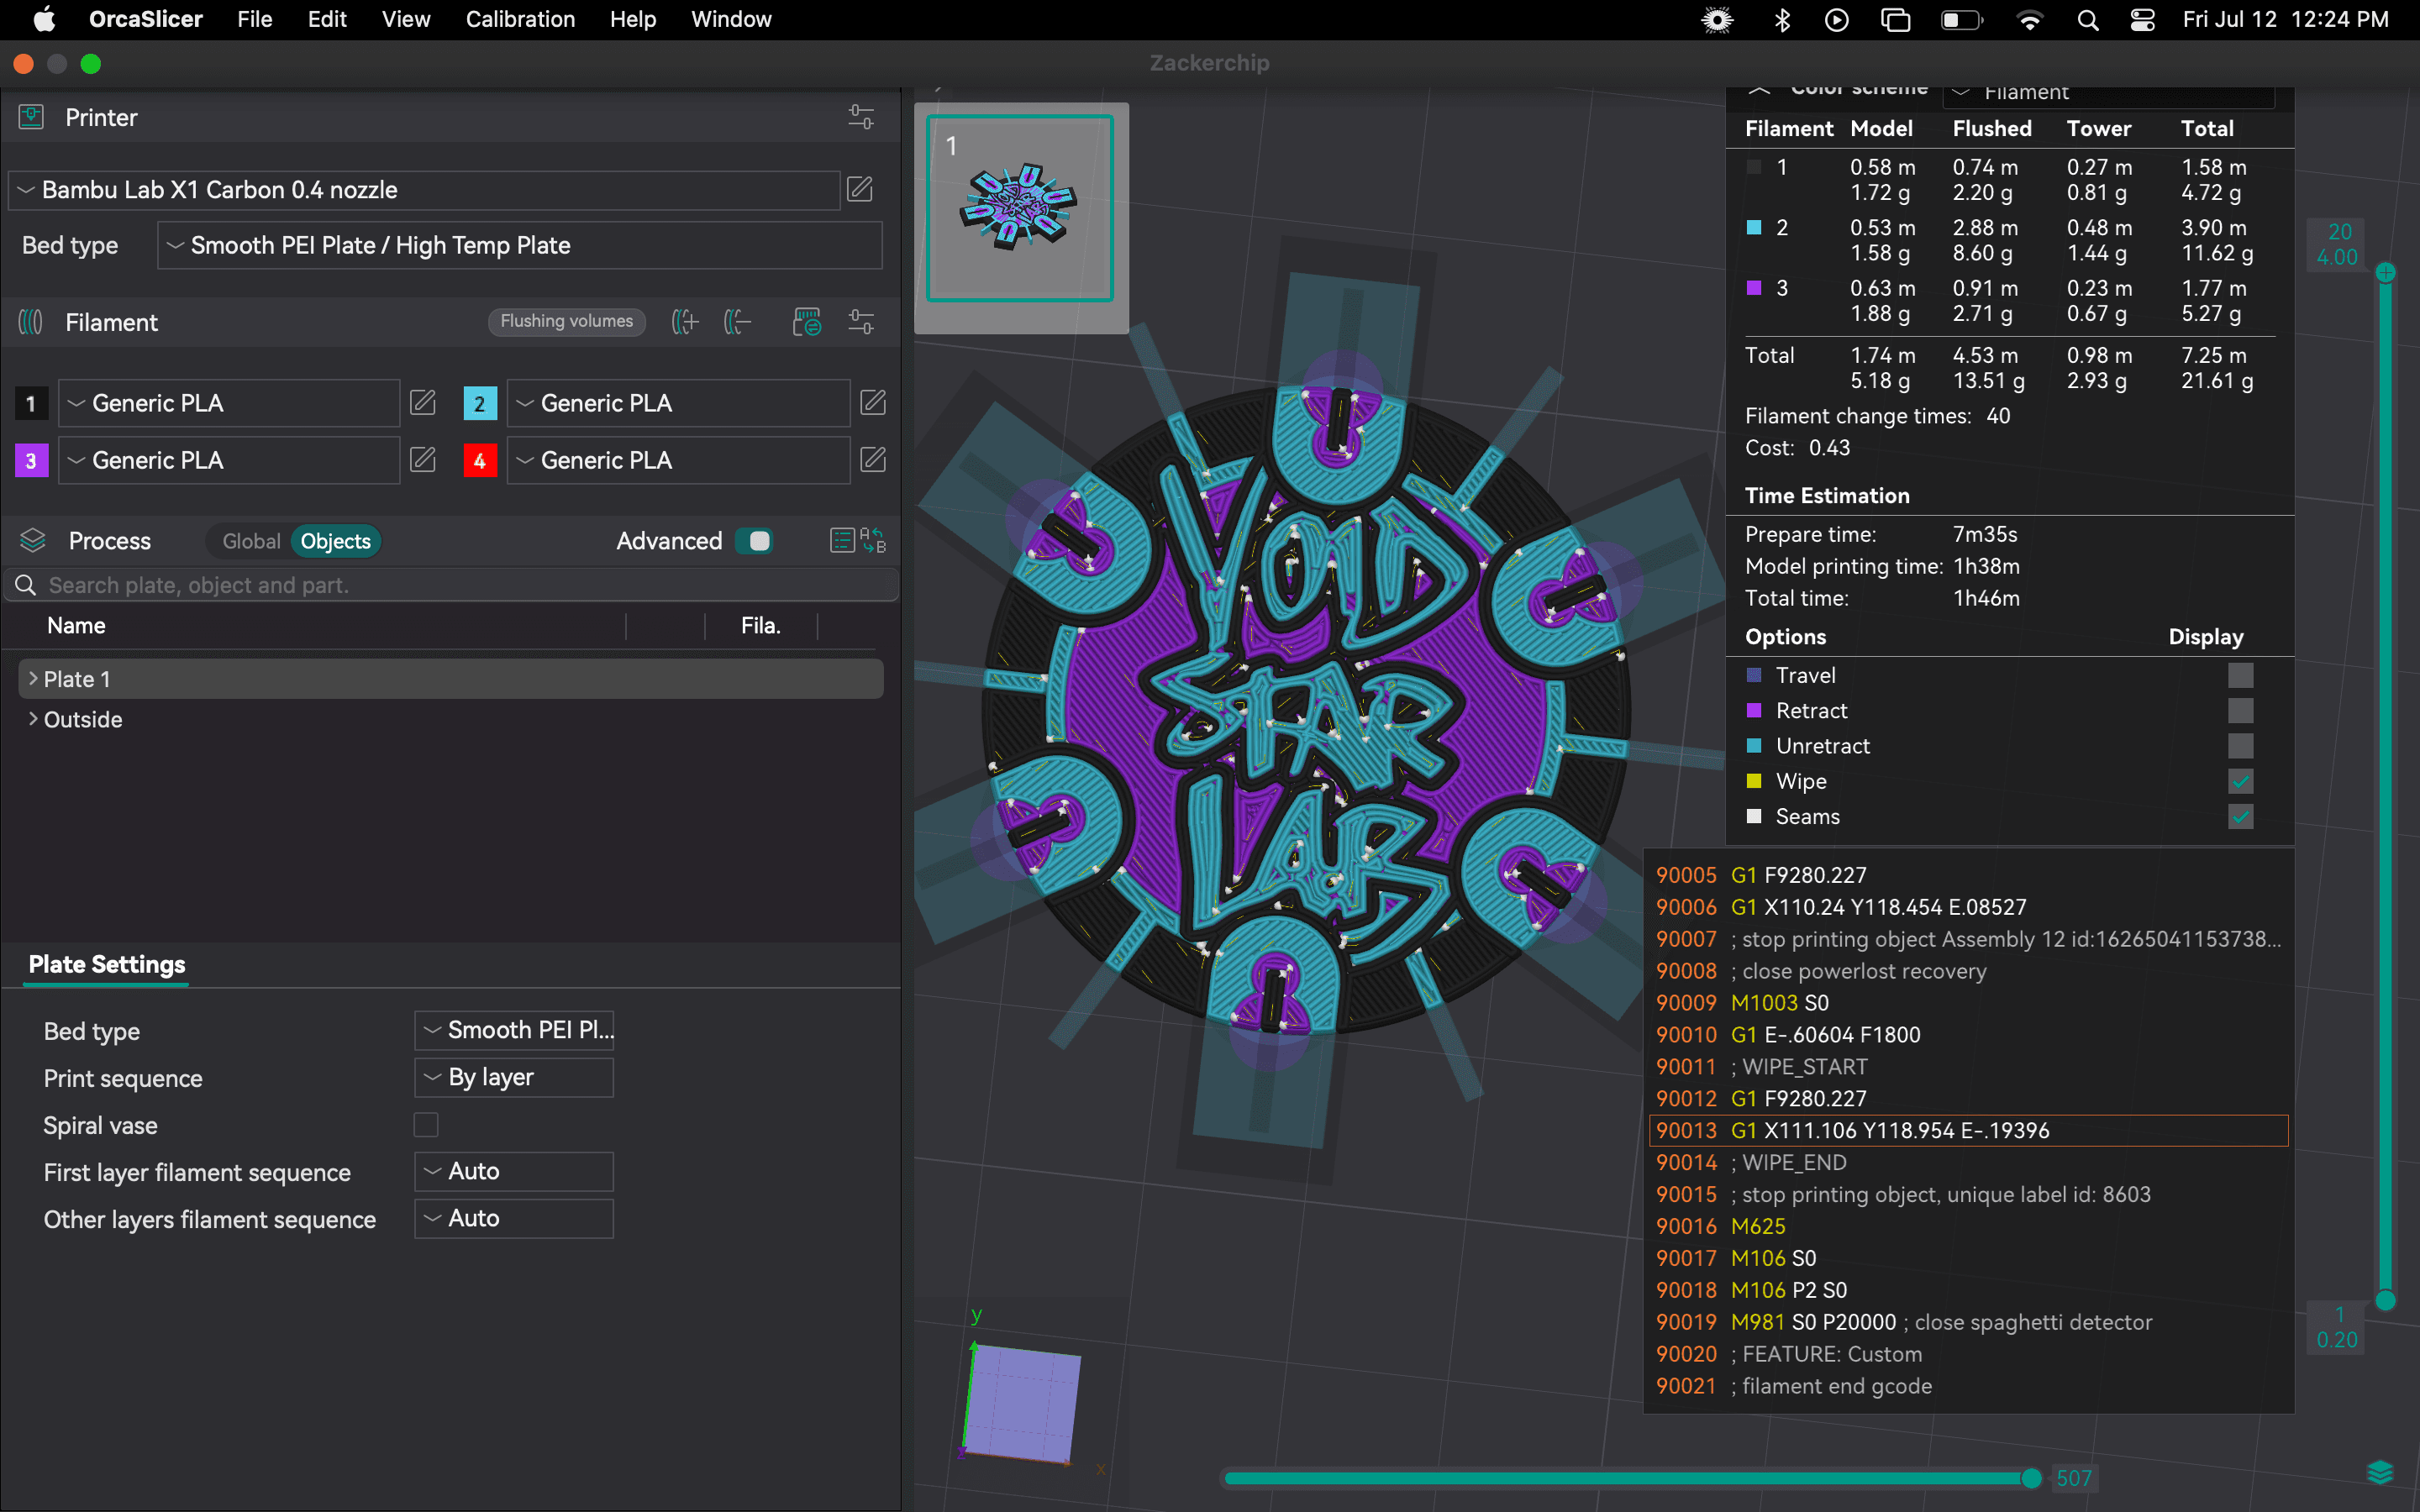Click the search magnifier in object list

[26, 585]
